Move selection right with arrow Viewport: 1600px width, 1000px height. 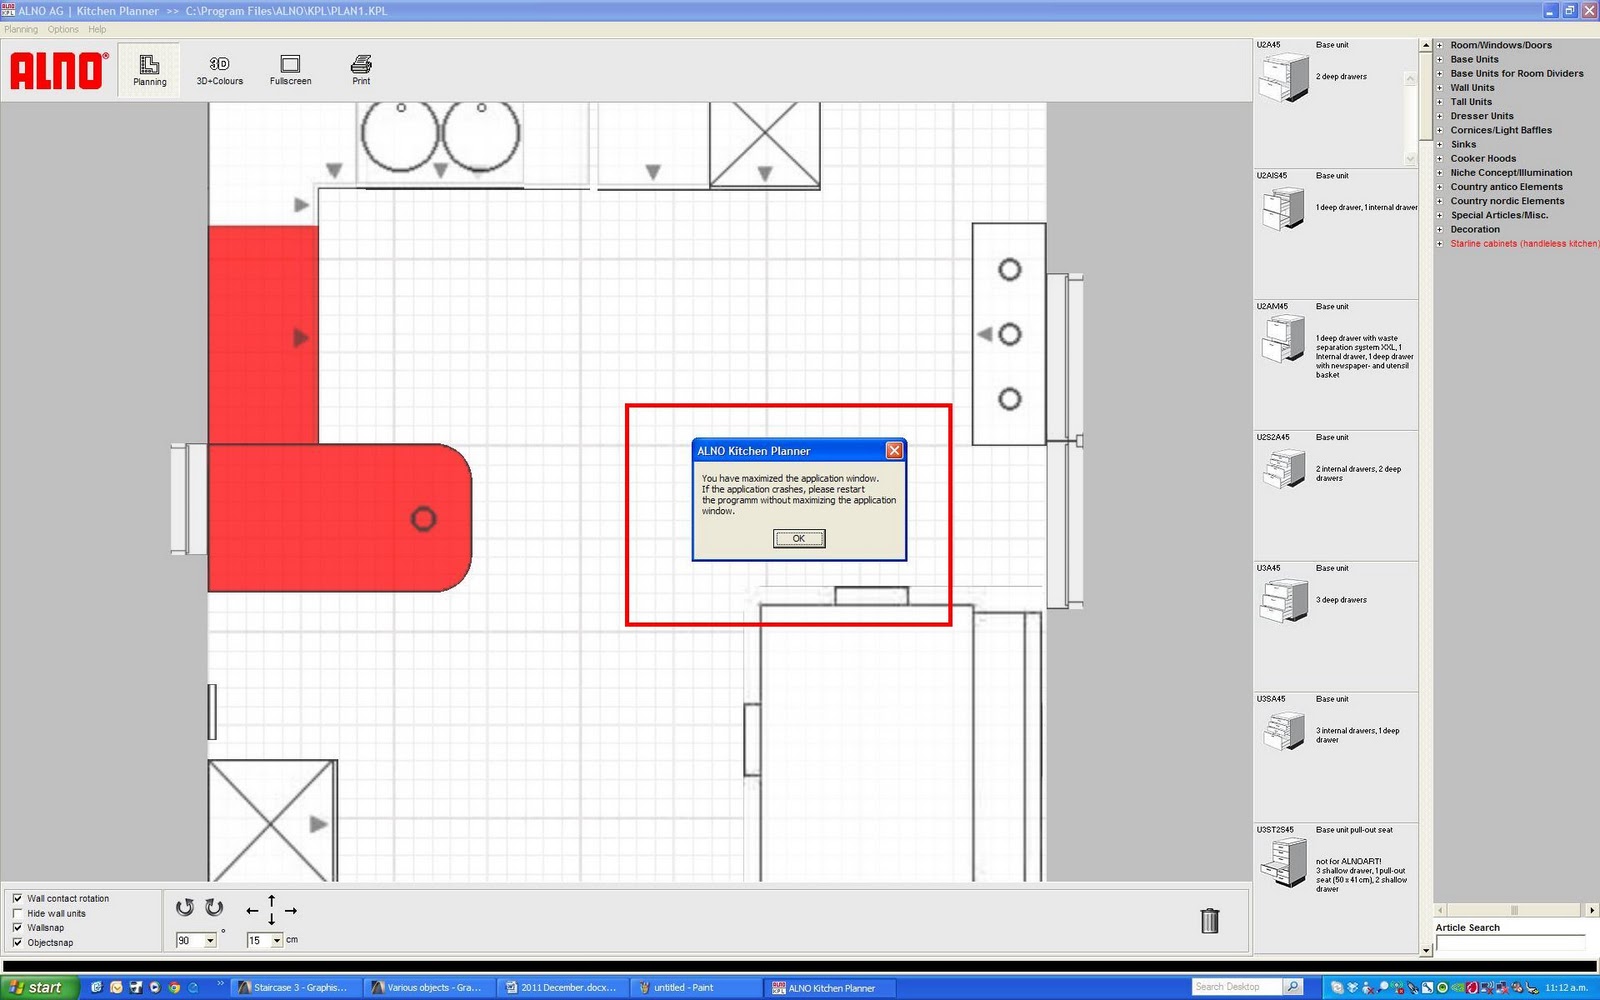(291, 911)
